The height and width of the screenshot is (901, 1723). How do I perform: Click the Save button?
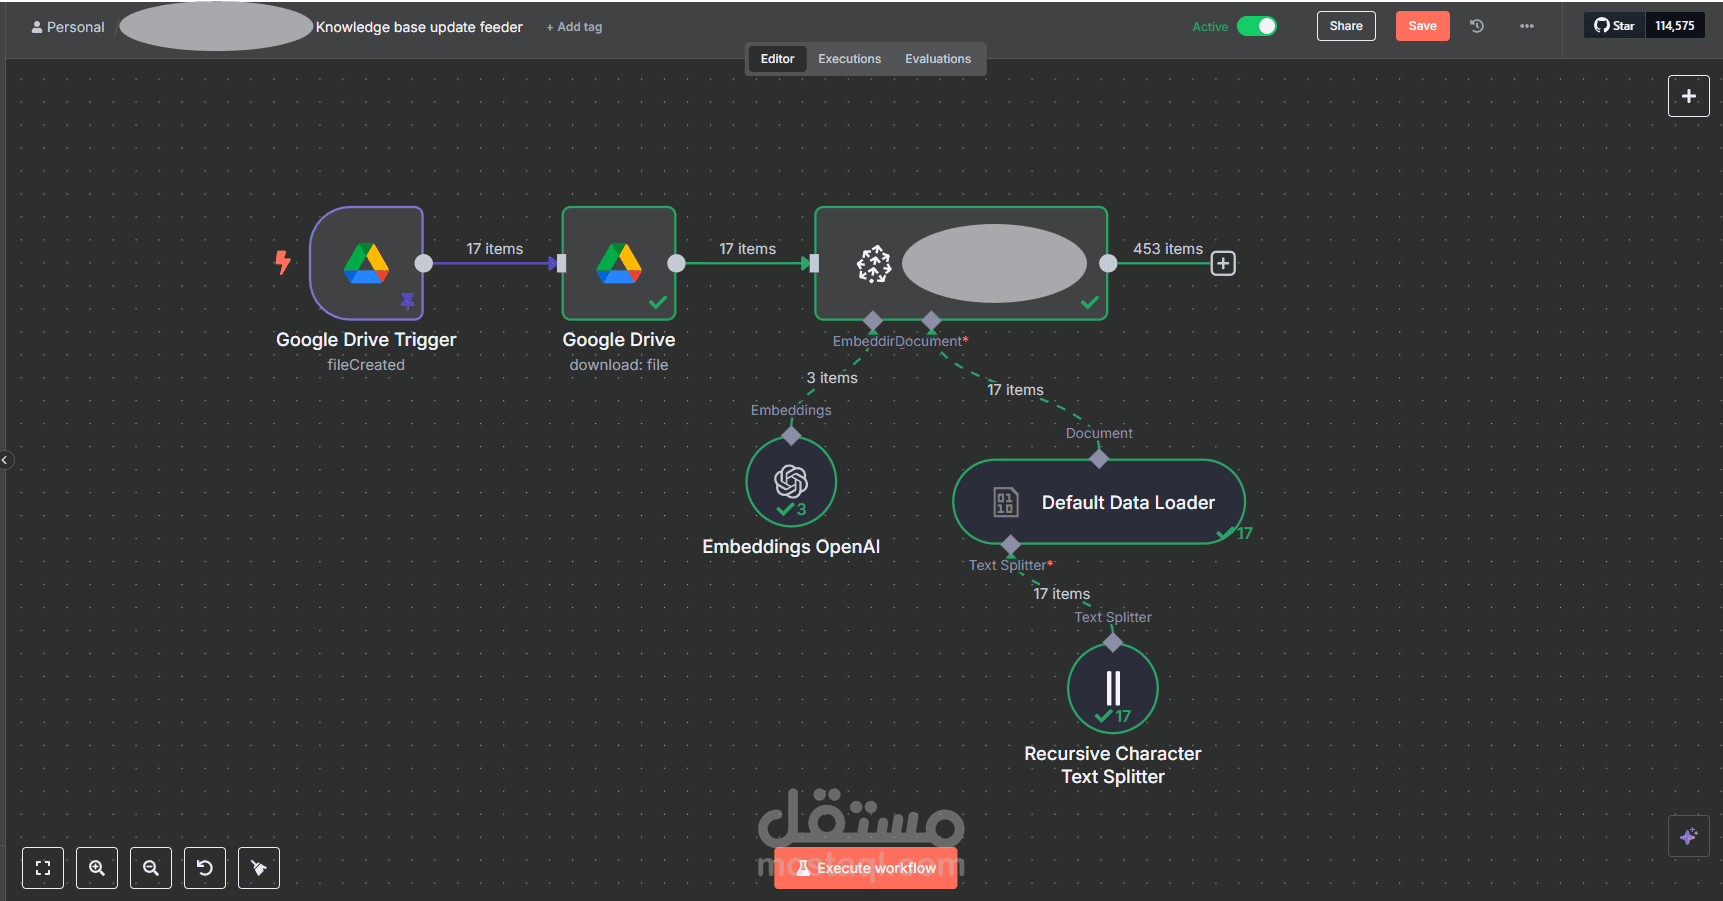click(1422, 26)
